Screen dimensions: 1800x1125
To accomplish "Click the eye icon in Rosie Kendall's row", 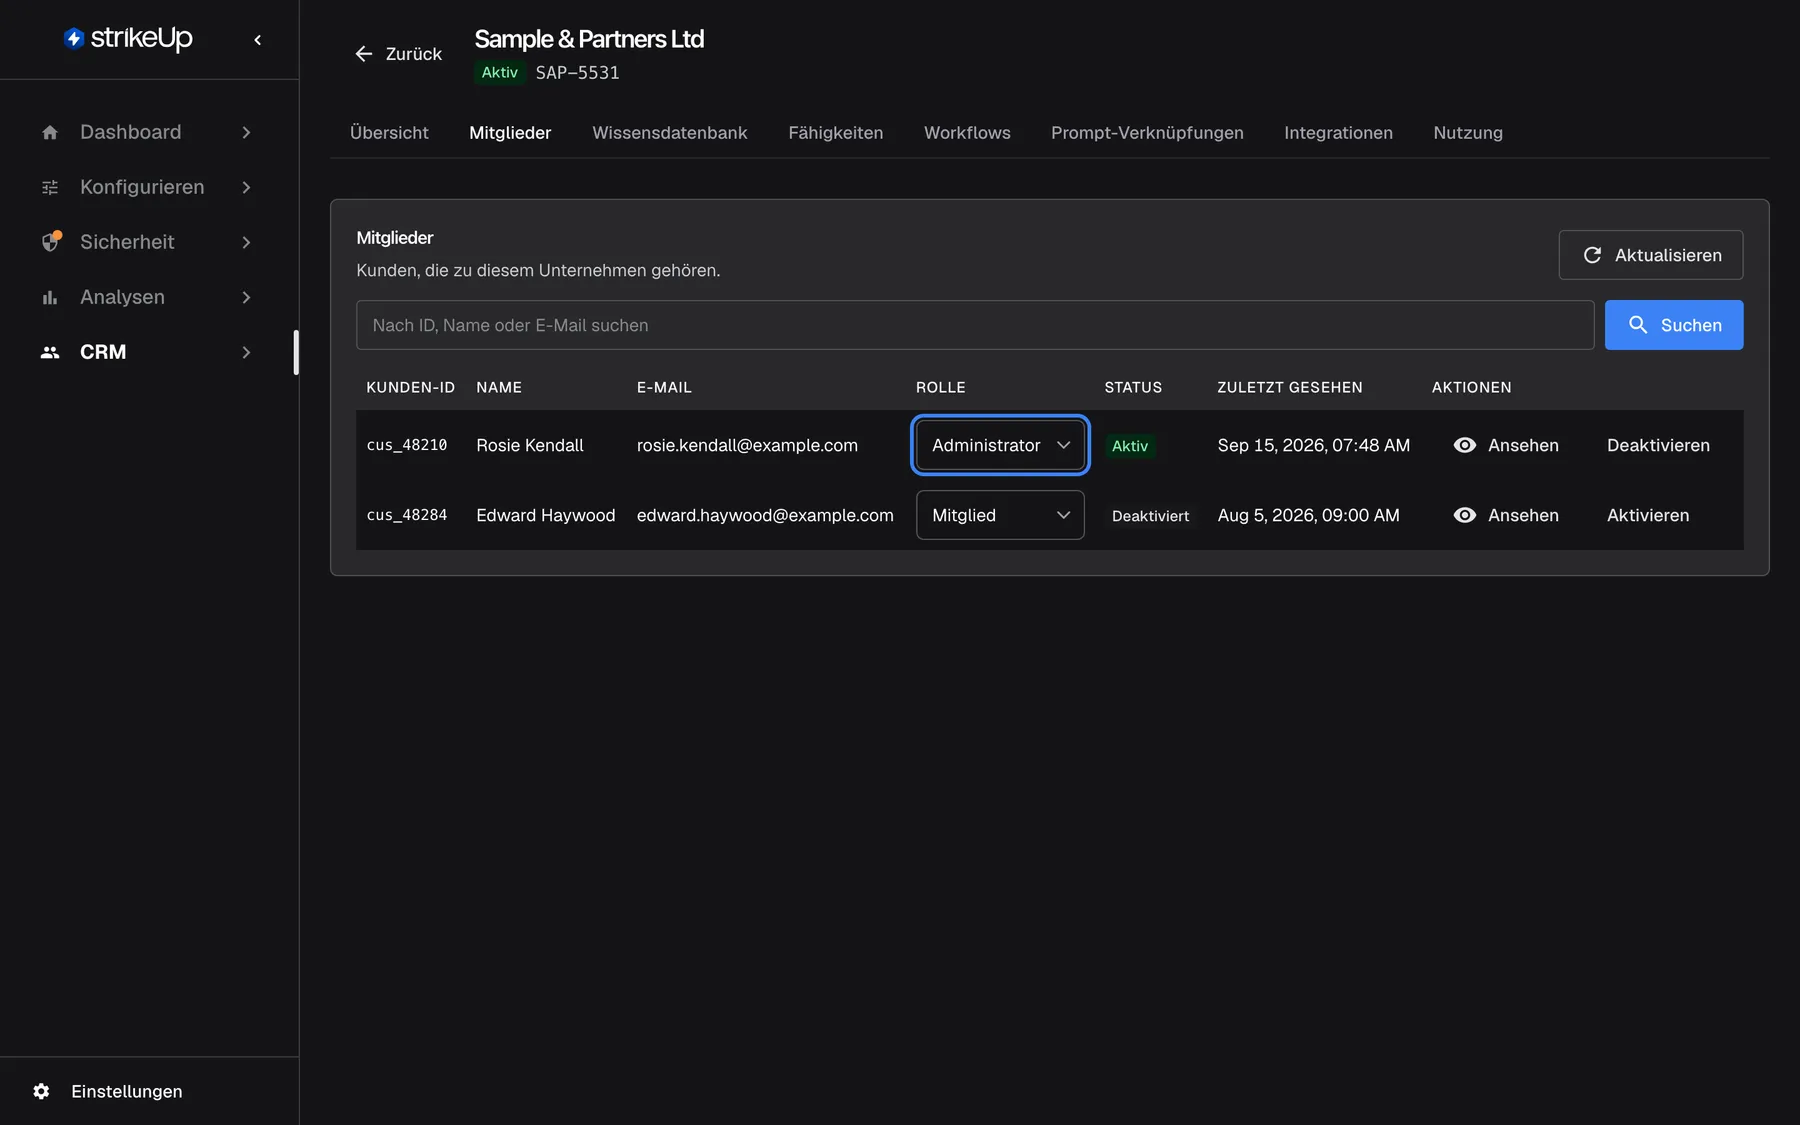I will coord(1465,445).
